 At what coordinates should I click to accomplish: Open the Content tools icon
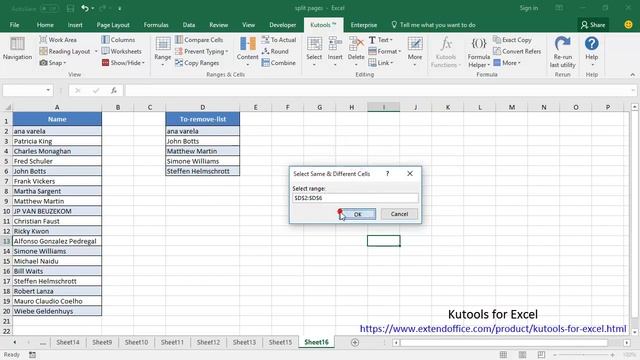click(247, 45)
